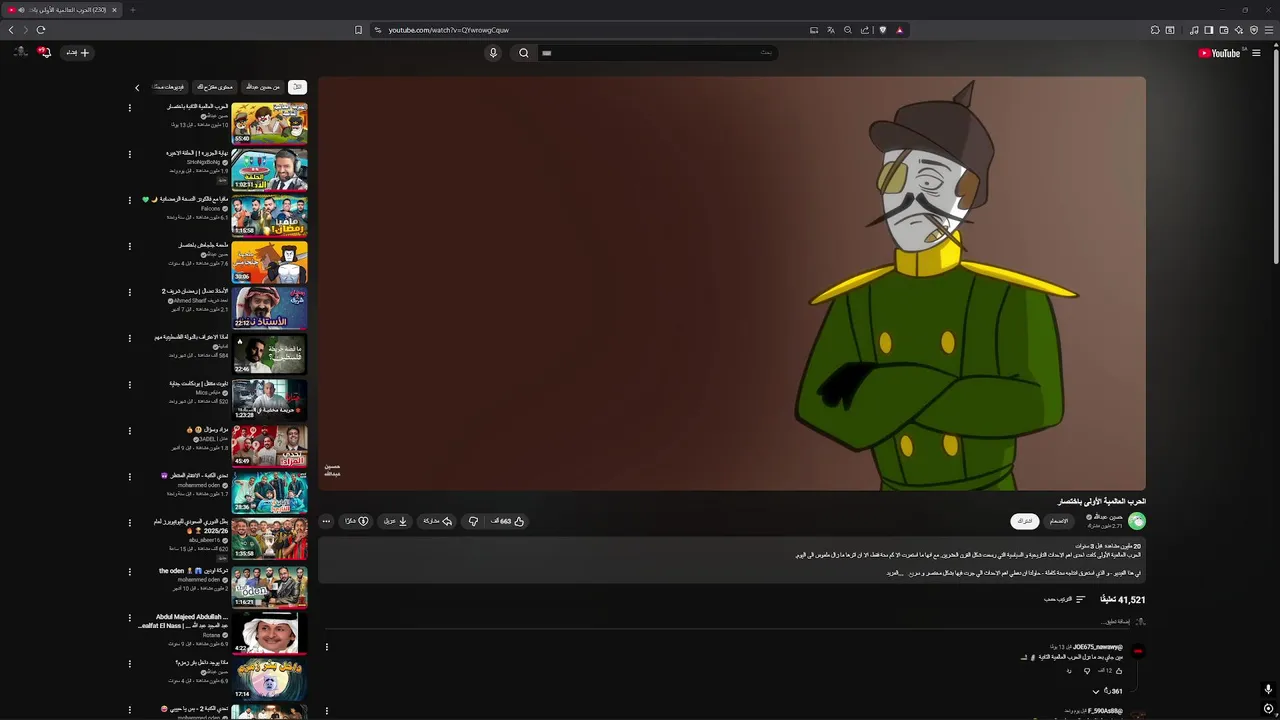Bookmark this page in address bar

coord(358,30)
